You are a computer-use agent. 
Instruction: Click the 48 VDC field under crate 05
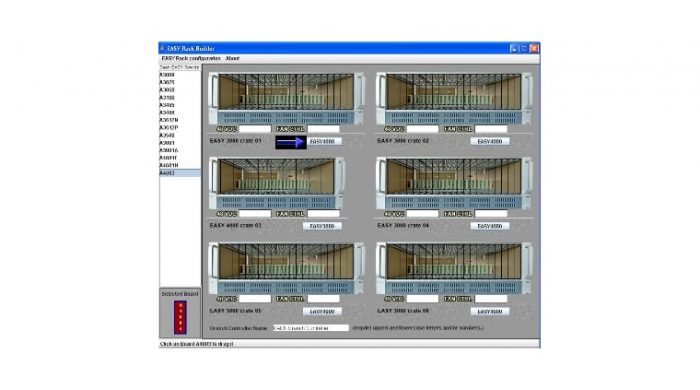(x=255, y=299)
